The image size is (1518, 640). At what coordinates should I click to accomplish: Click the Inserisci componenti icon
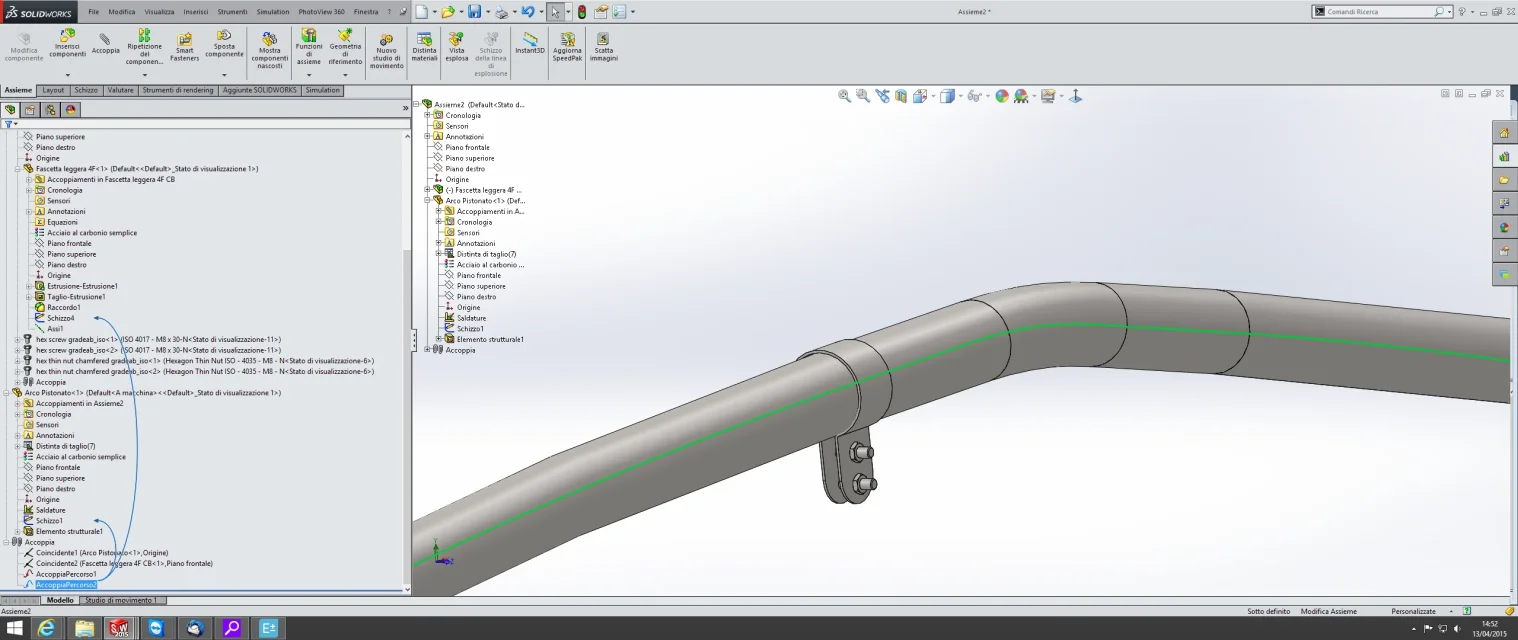click(68, 35)
